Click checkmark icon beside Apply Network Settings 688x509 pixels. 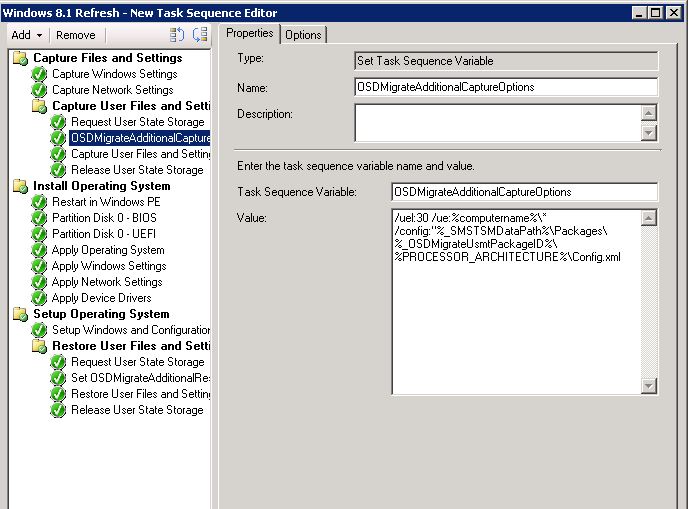pos(39,282)
